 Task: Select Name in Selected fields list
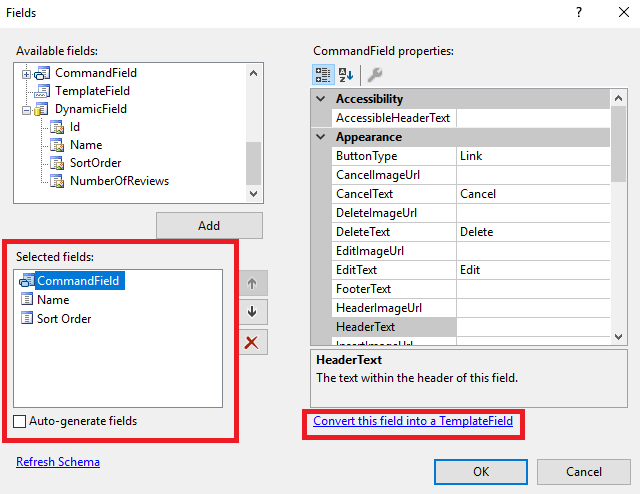click(52, 300)
